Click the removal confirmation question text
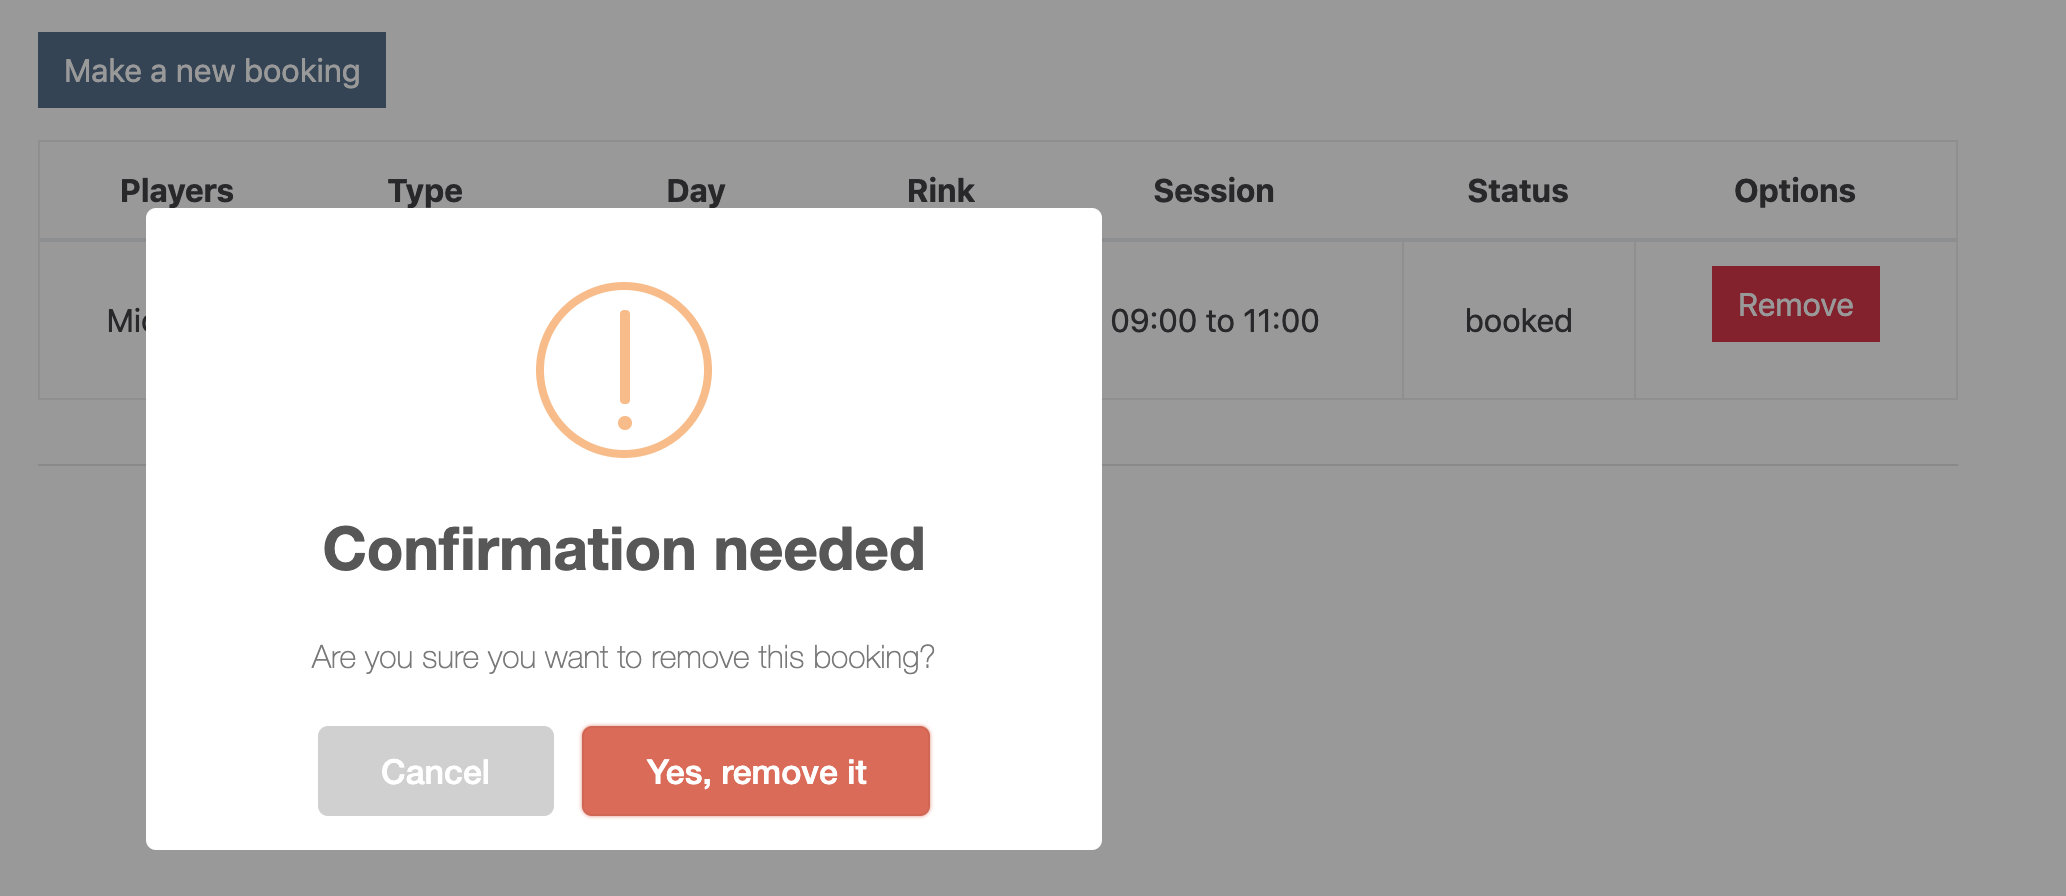 [623, 657]
